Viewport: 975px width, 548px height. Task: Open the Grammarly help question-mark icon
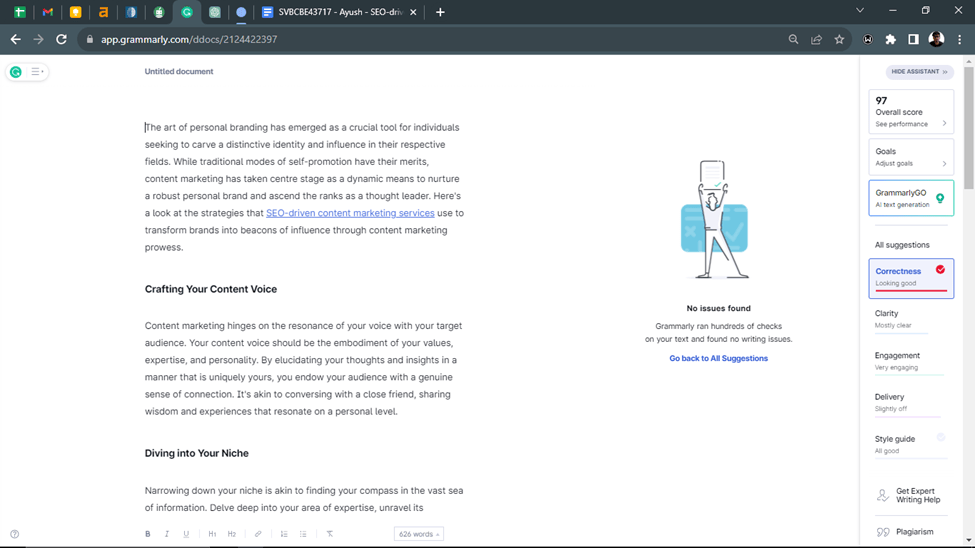14,534
